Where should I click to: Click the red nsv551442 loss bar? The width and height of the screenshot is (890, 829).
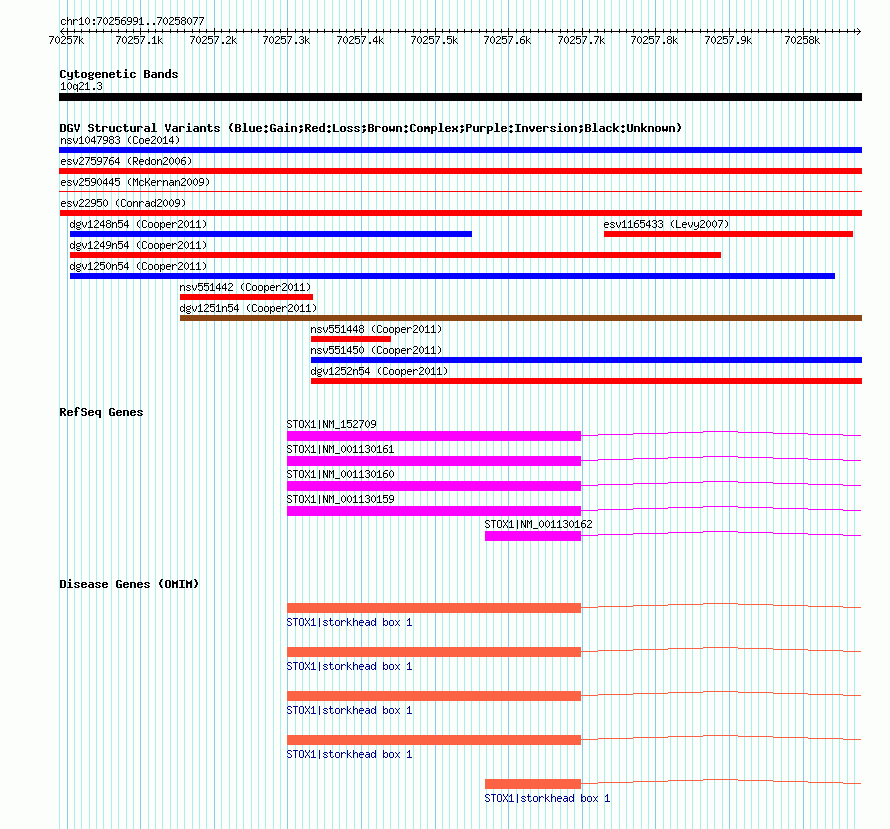(x=246, y=297)
